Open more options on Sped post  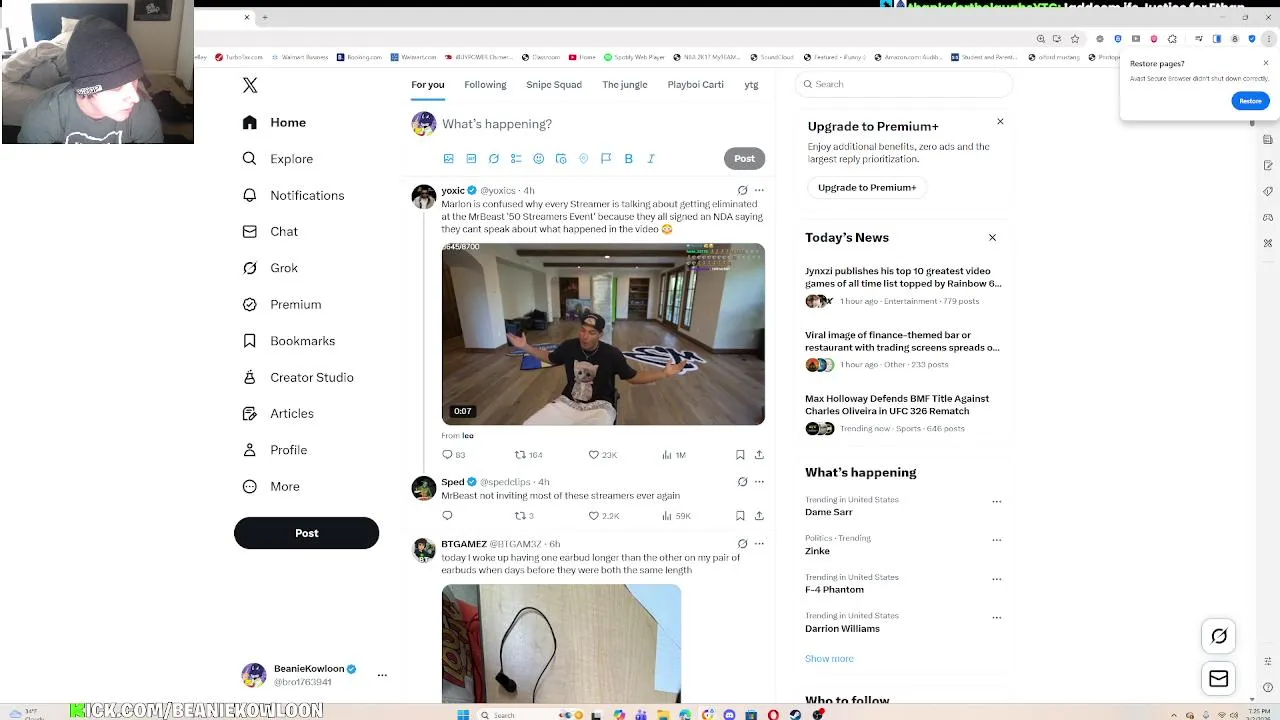click(759, 482)
